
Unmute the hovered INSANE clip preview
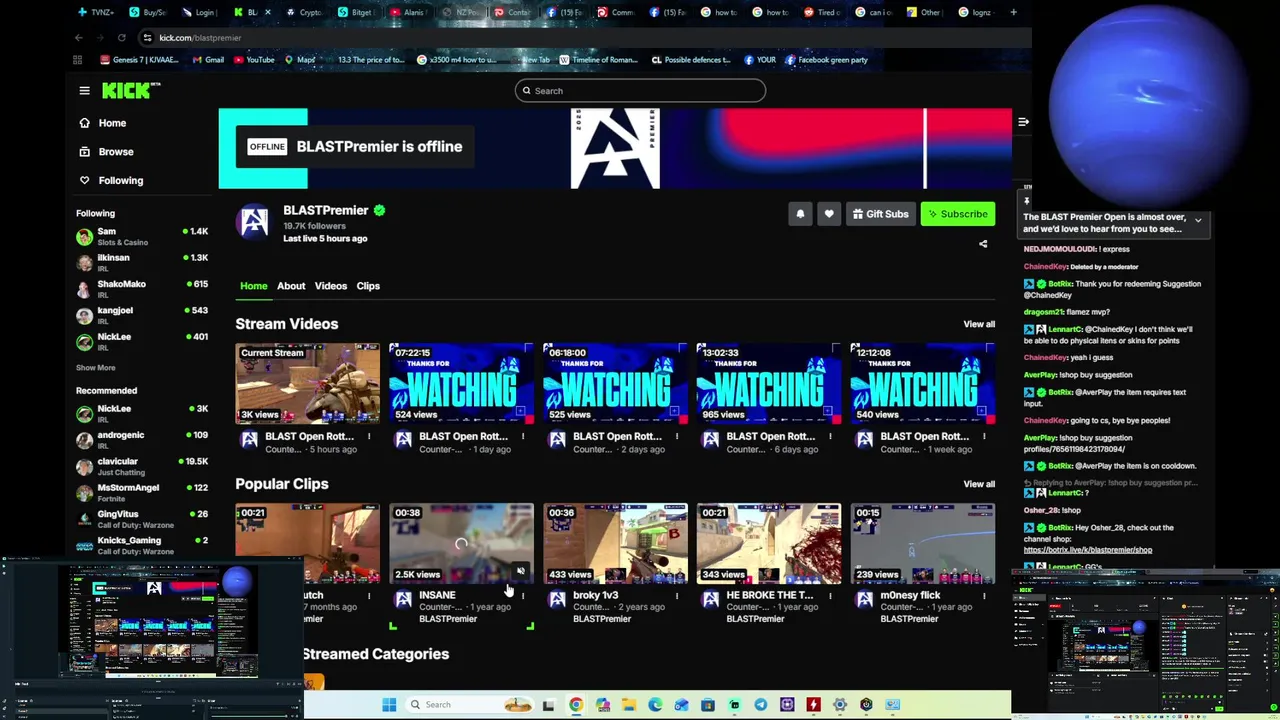pos(520,571)
